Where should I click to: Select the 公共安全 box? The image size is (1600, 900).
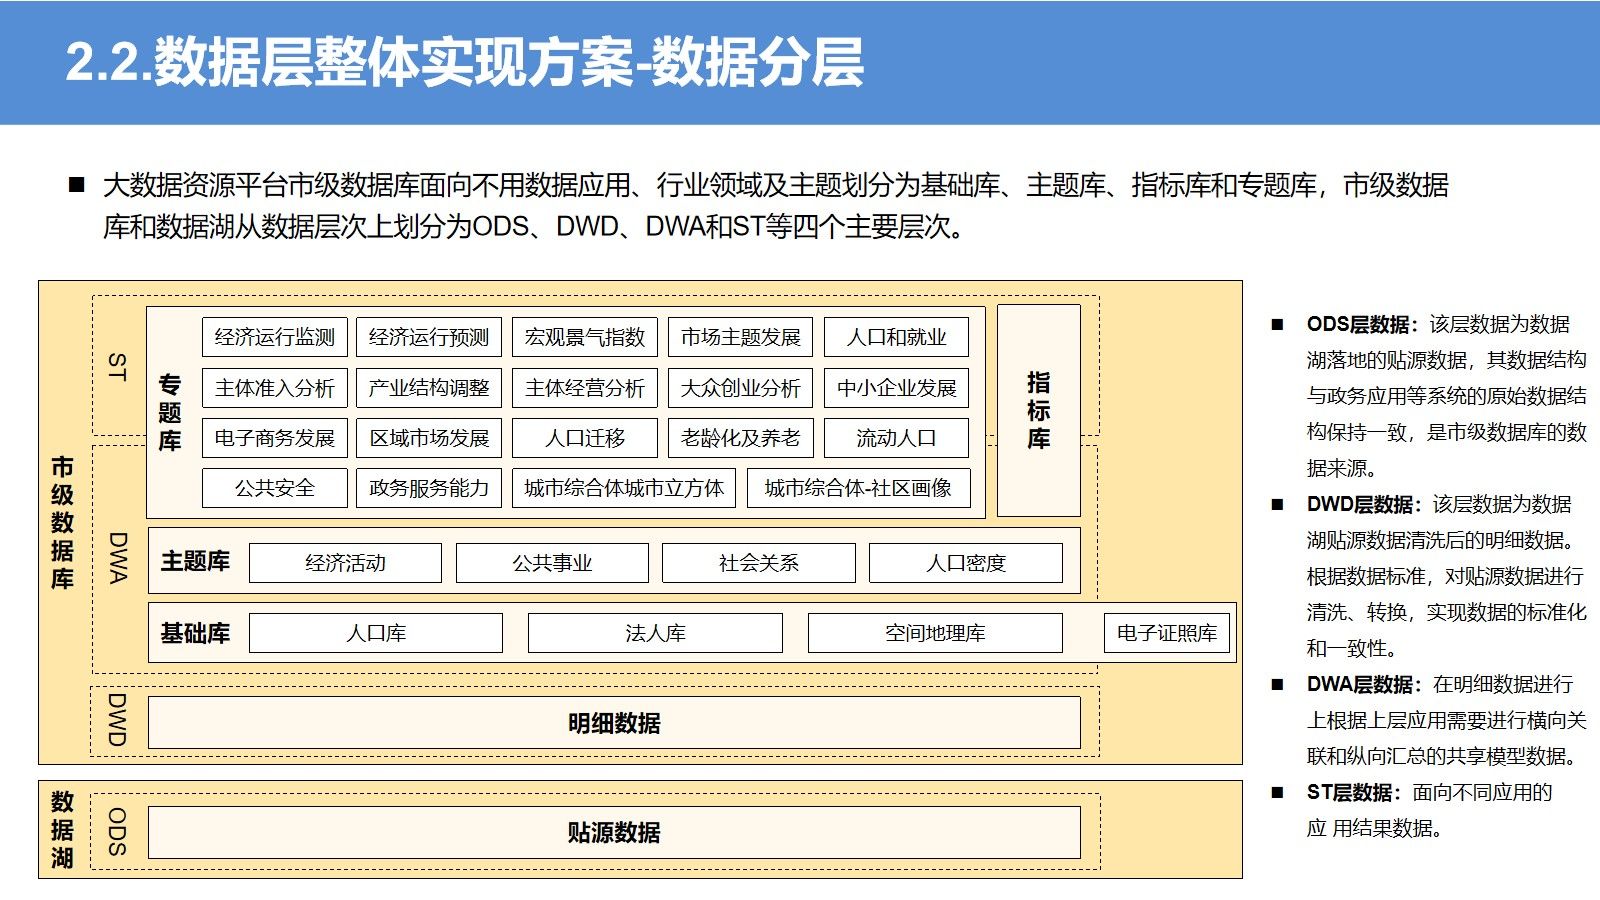(275, 488)
